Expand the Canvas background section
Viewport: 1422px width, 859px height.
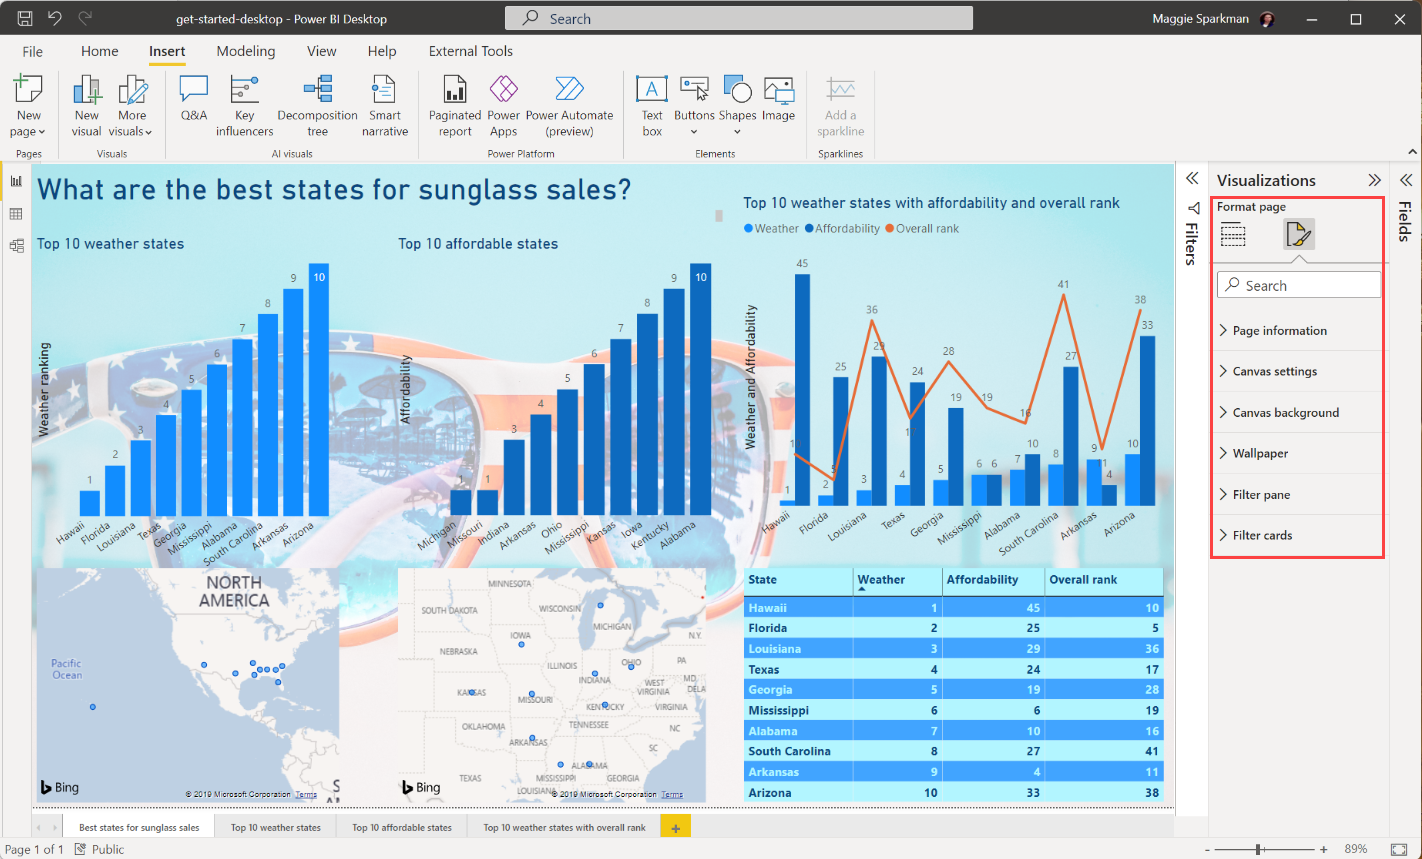(x=1285, y=413)
